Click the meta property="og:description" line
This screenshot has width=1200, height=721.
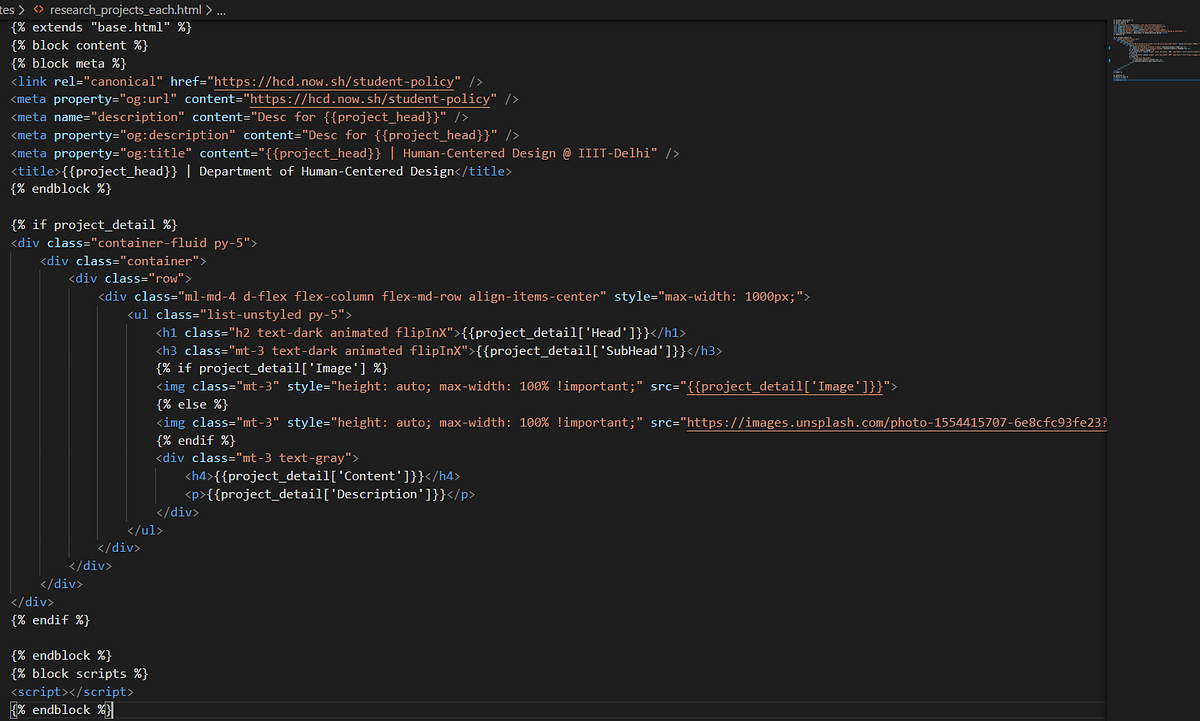[265, 135]
